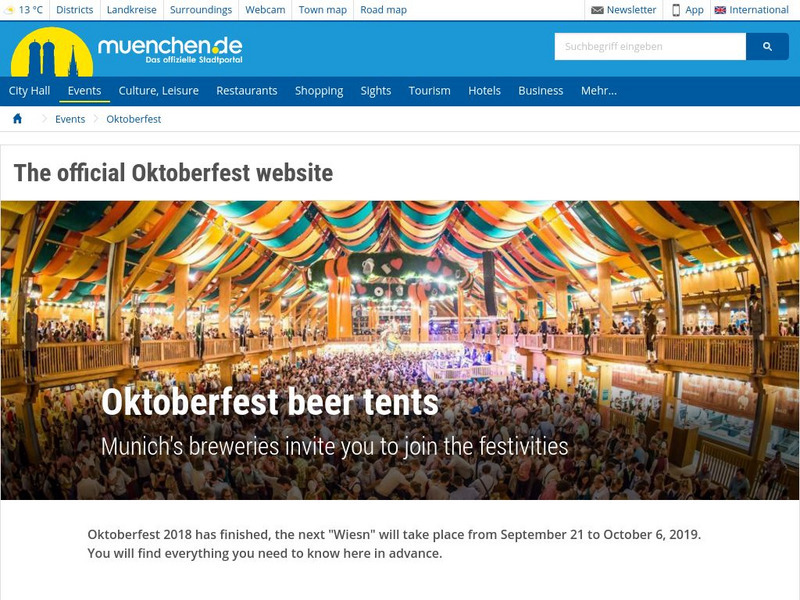Open the Culture, Leisure menu

(x=159, y=91)
